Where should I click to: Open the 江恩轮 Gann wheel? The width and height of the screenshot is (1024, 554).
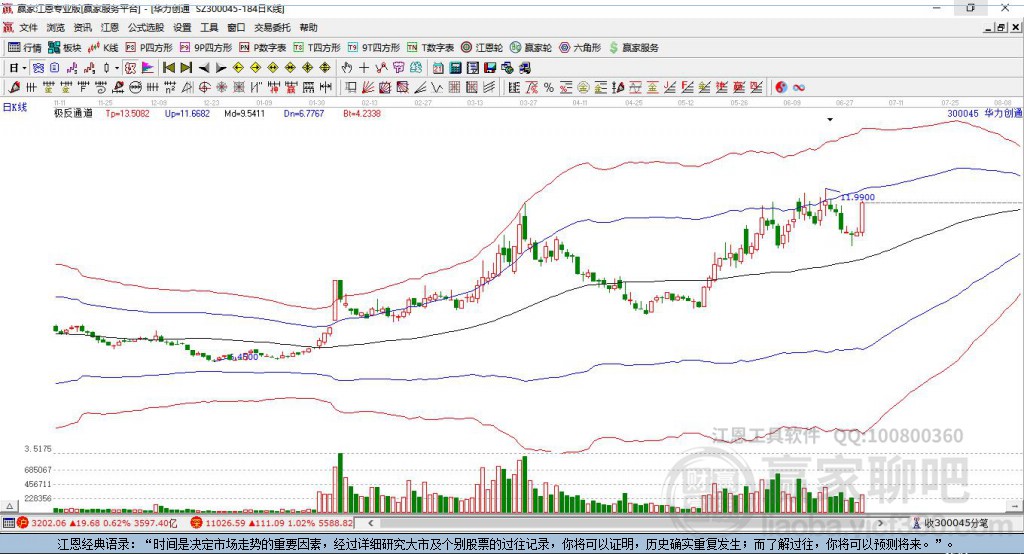coord(482,48)
